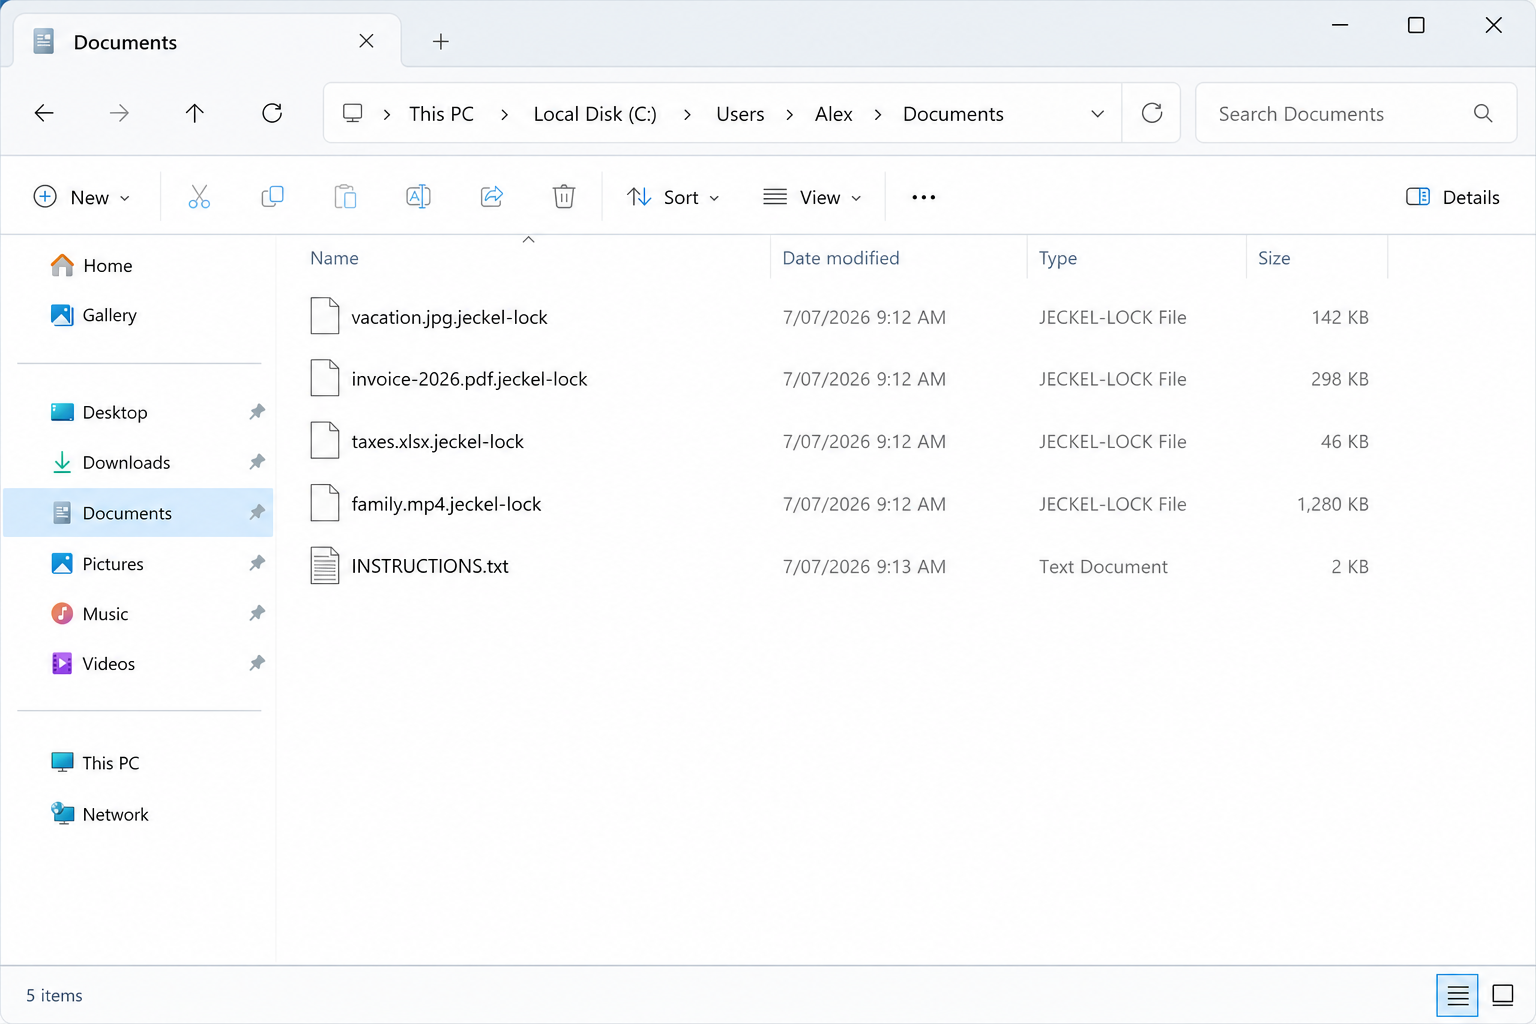1536x1024 pixels.
Task: Expand chevron after This PC breadcrumb
Action: pyautogui.click(x=504, y=114)
